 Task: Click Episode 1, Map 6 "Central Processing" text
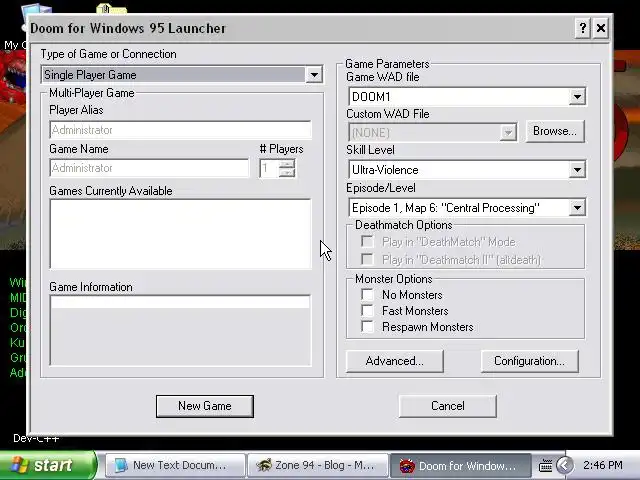tap(446, 208)
